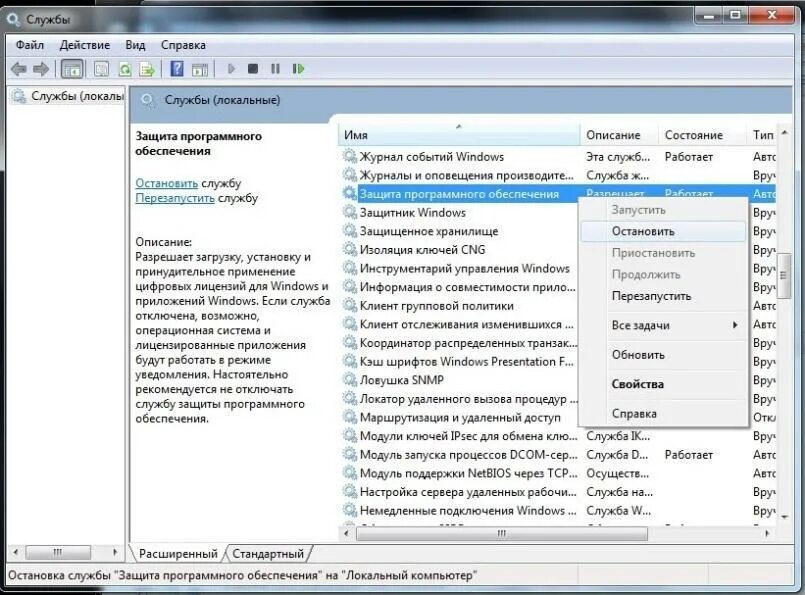Click left tree pane horizontal scrollbar thumb
Viewport: 805px width, 595px height.
pyautogui.click(x=58, y=552)
